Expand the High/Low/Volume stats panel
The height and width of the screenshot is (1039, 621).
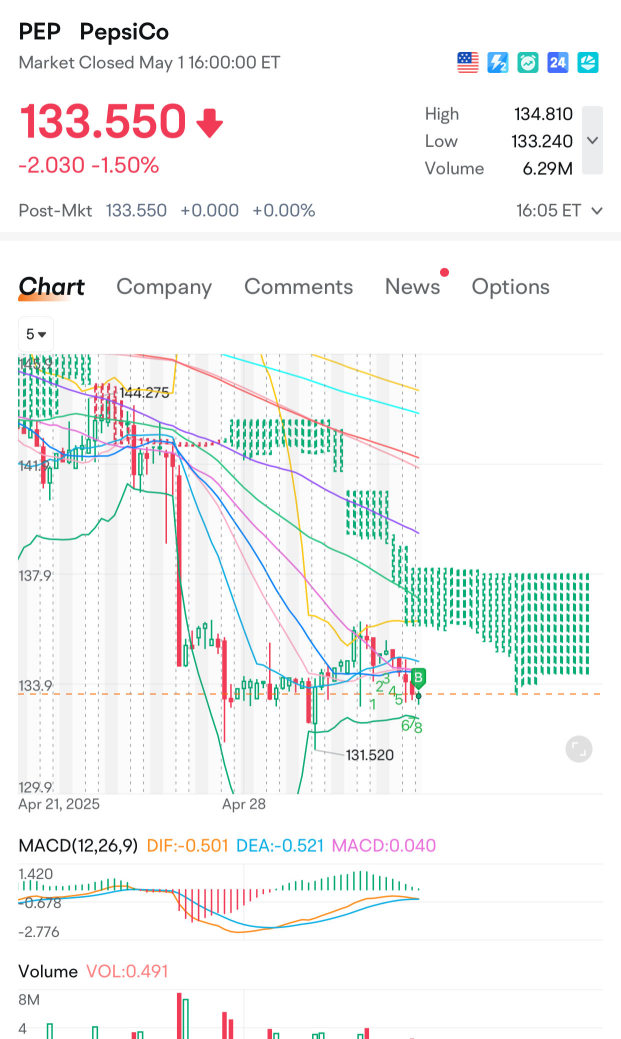(x=592, y=141)
